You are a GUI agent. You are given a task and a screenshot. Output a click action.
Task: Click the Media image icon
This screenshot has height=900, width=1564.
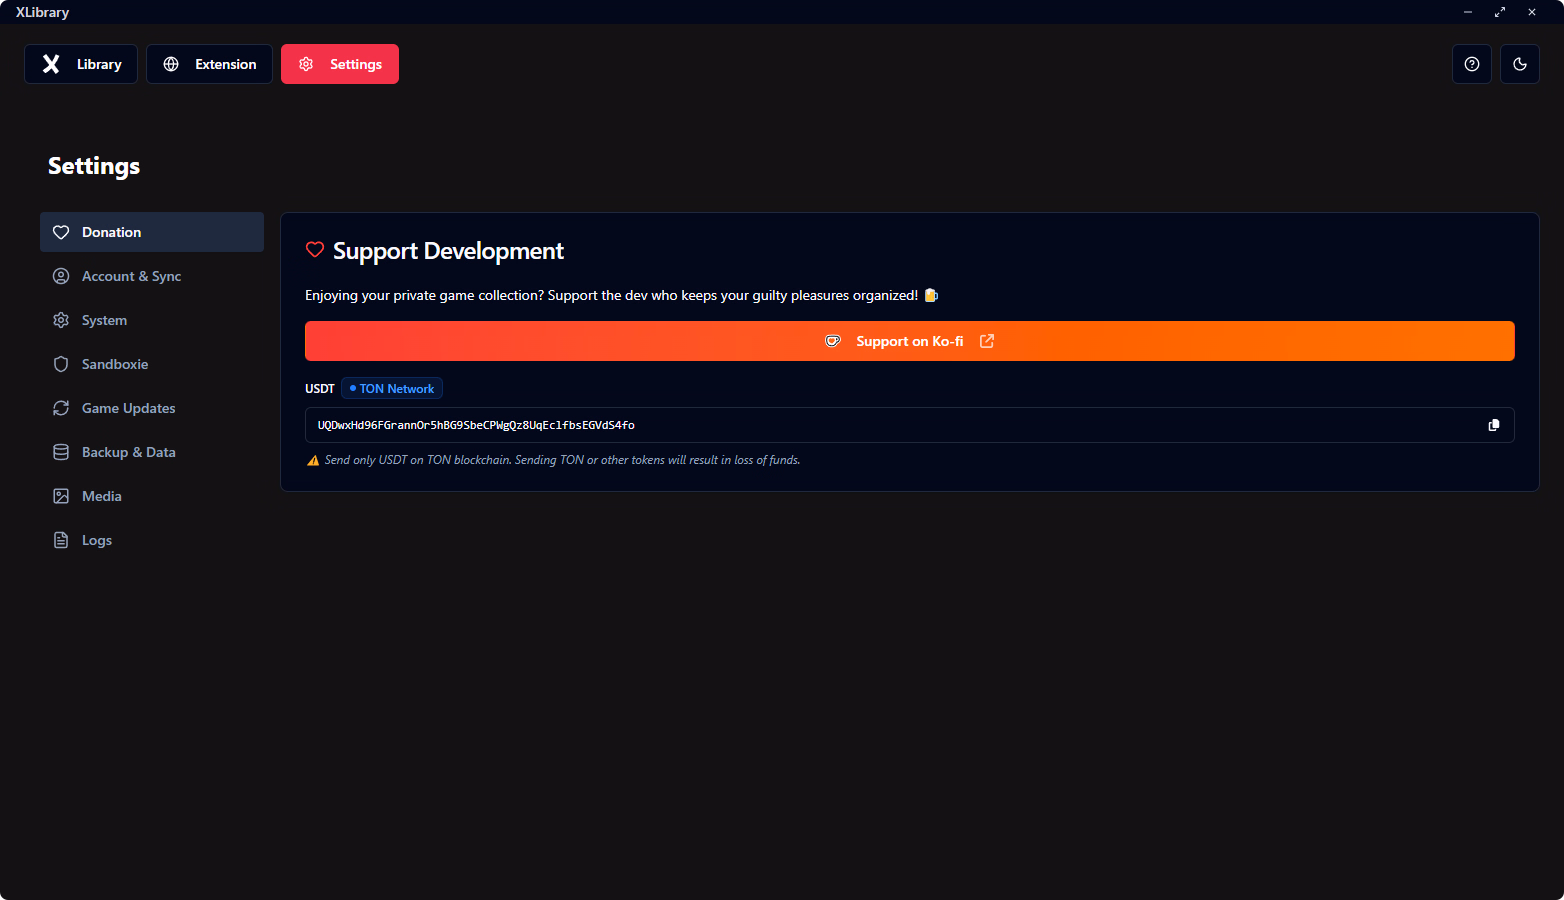pos(61,496)
